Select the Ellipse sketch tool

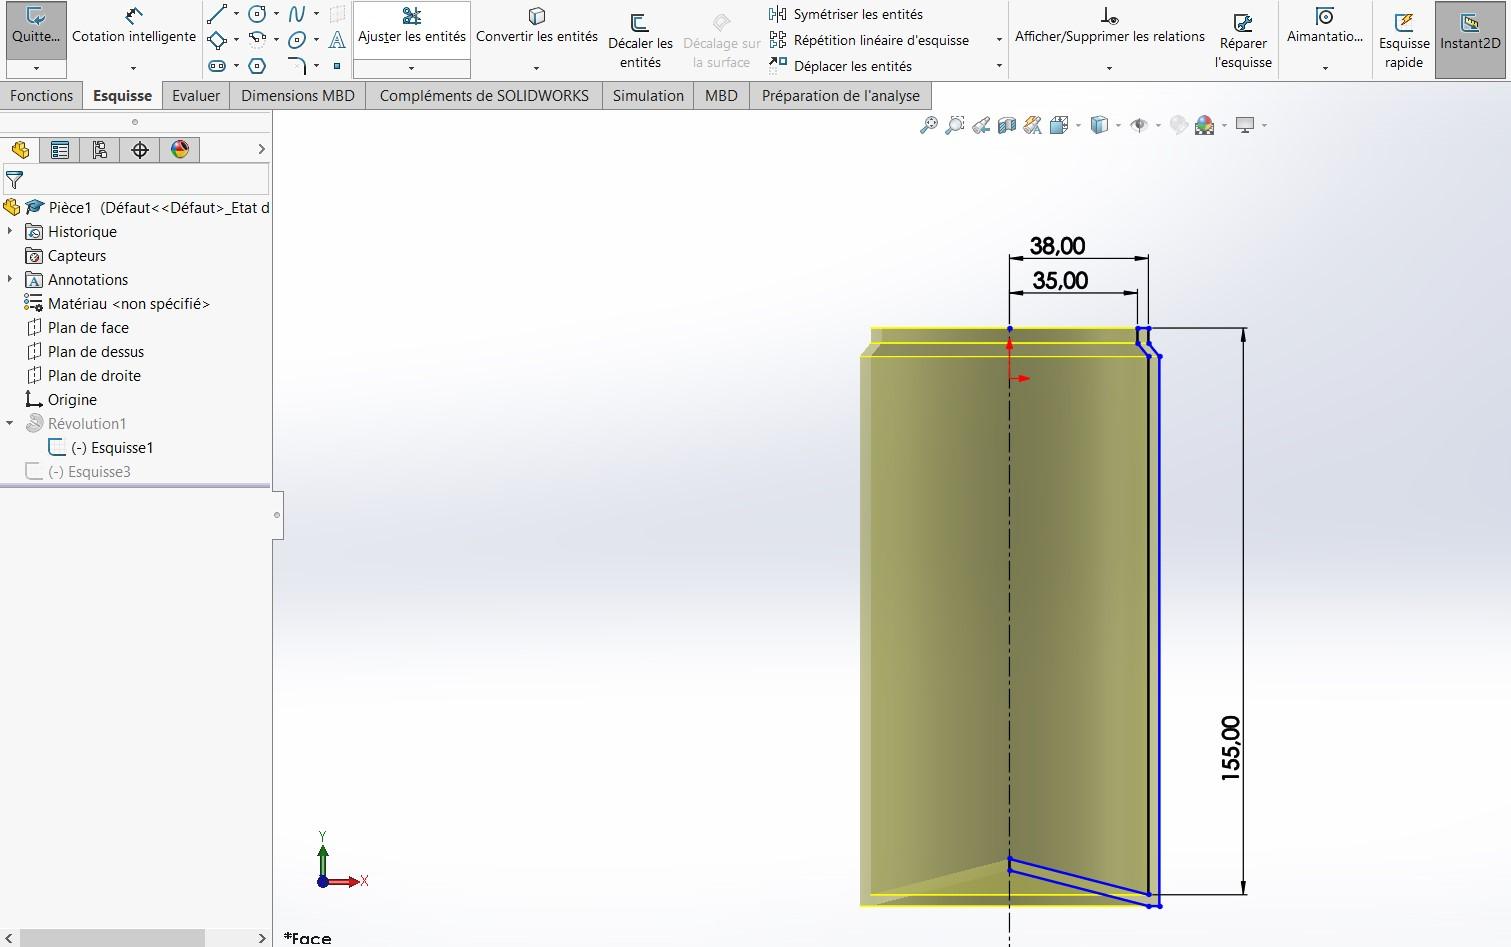[297, 40]
